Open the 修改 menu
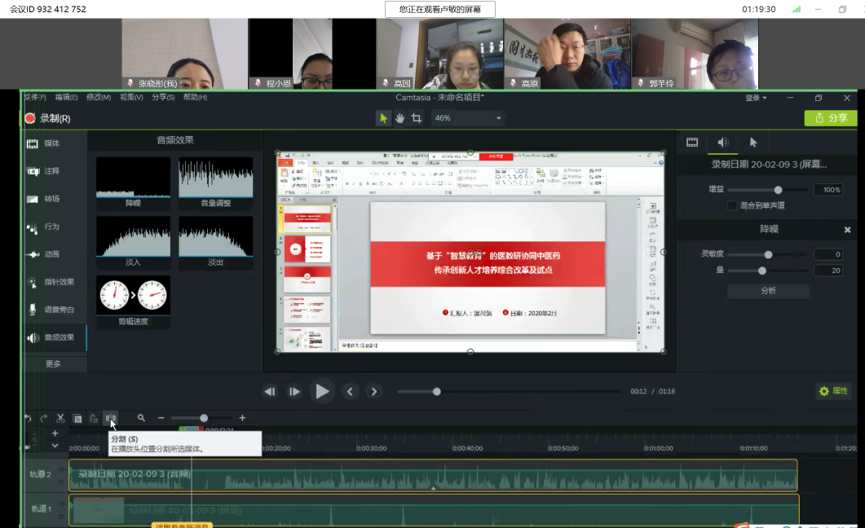Image resolution: width=865 pixels, height=528 pixels. click(98, 97)
